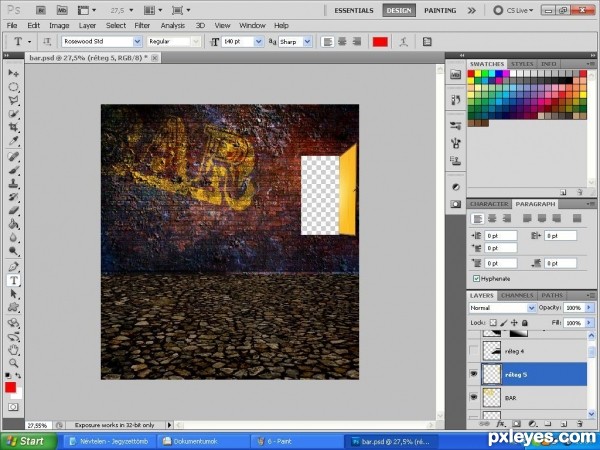Select the Quick Selection tool
This screenshot has width=600, height=450.
13,114
